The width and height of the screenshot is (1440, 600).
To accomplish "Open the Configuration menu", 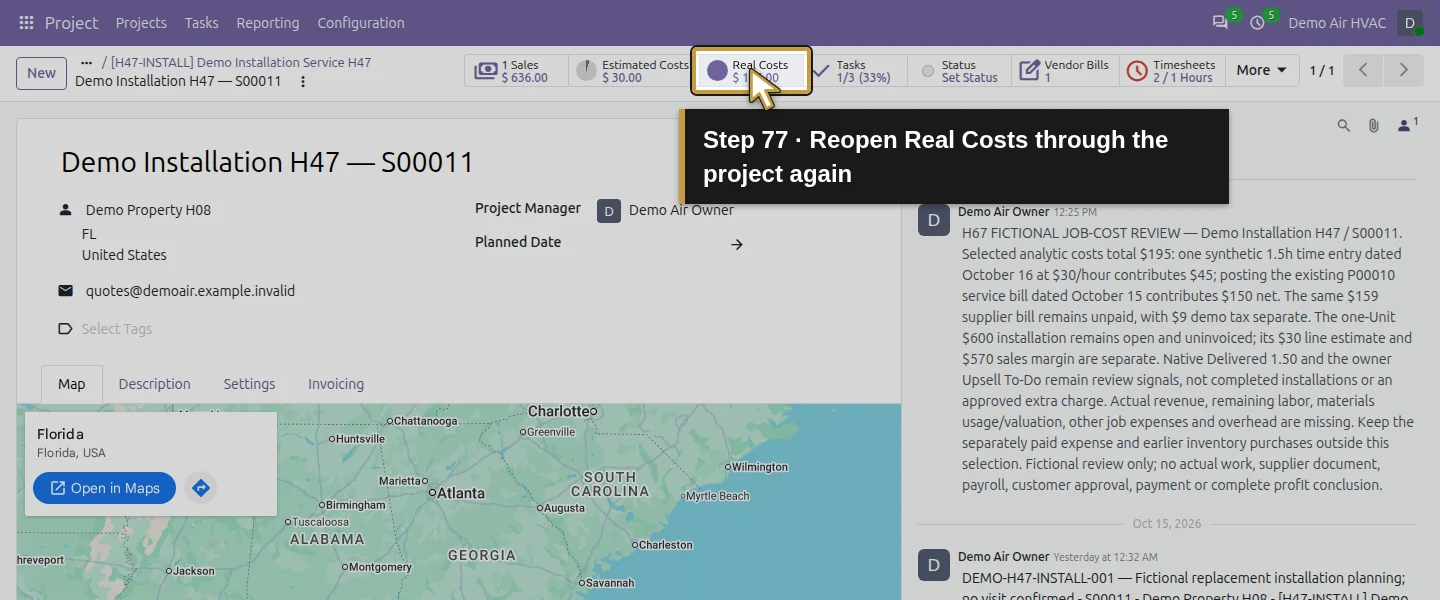I will tap(361, 22).
